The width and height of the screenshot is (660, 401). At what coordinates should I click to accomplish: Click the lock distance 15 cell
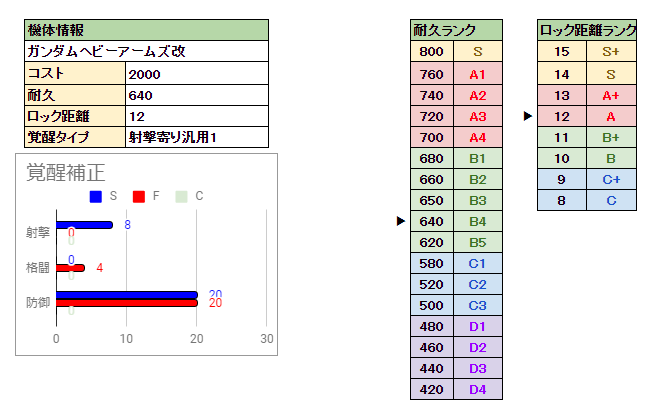pyautogui.click(x=562, y=51)
